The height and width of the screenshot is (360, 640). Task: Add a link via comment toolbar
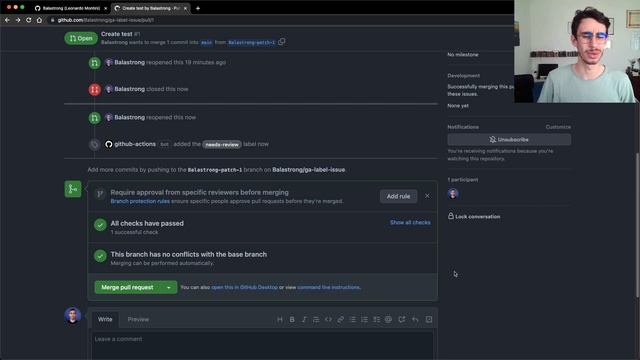(x=340, y=320)
